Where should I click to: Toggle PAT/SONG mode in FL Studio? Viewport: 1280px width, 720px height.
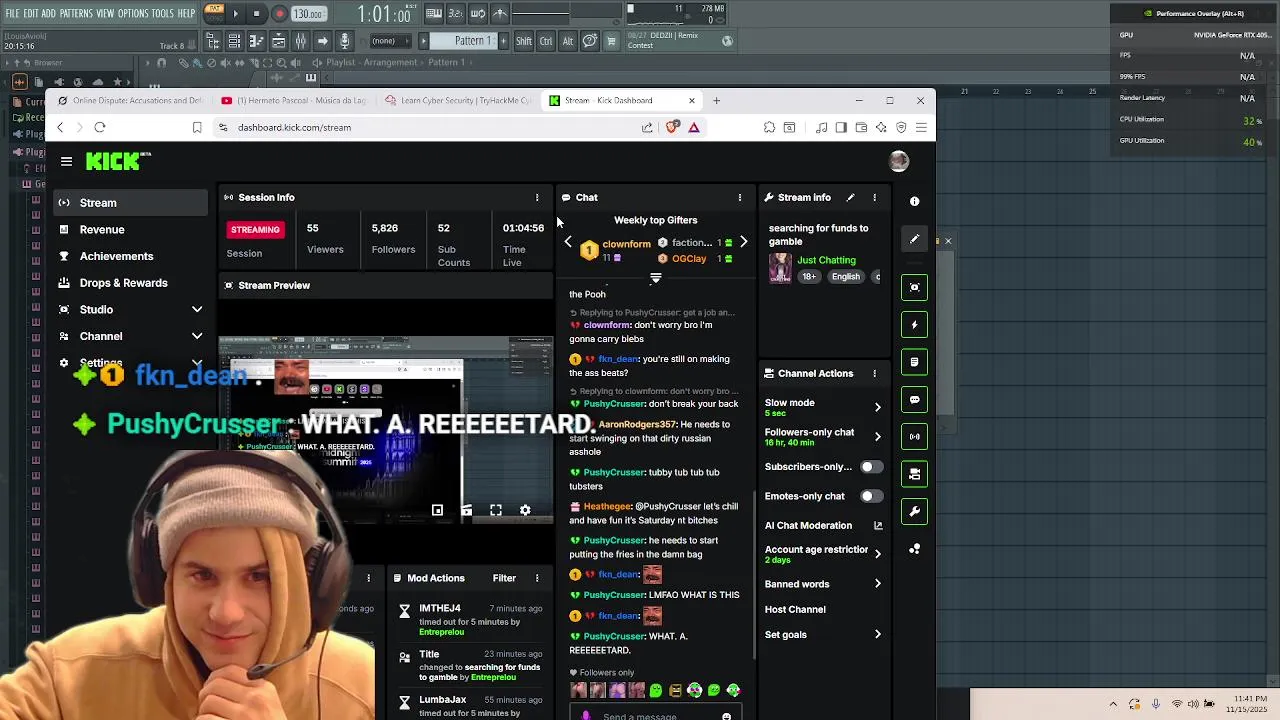click(x=214, y=14)
